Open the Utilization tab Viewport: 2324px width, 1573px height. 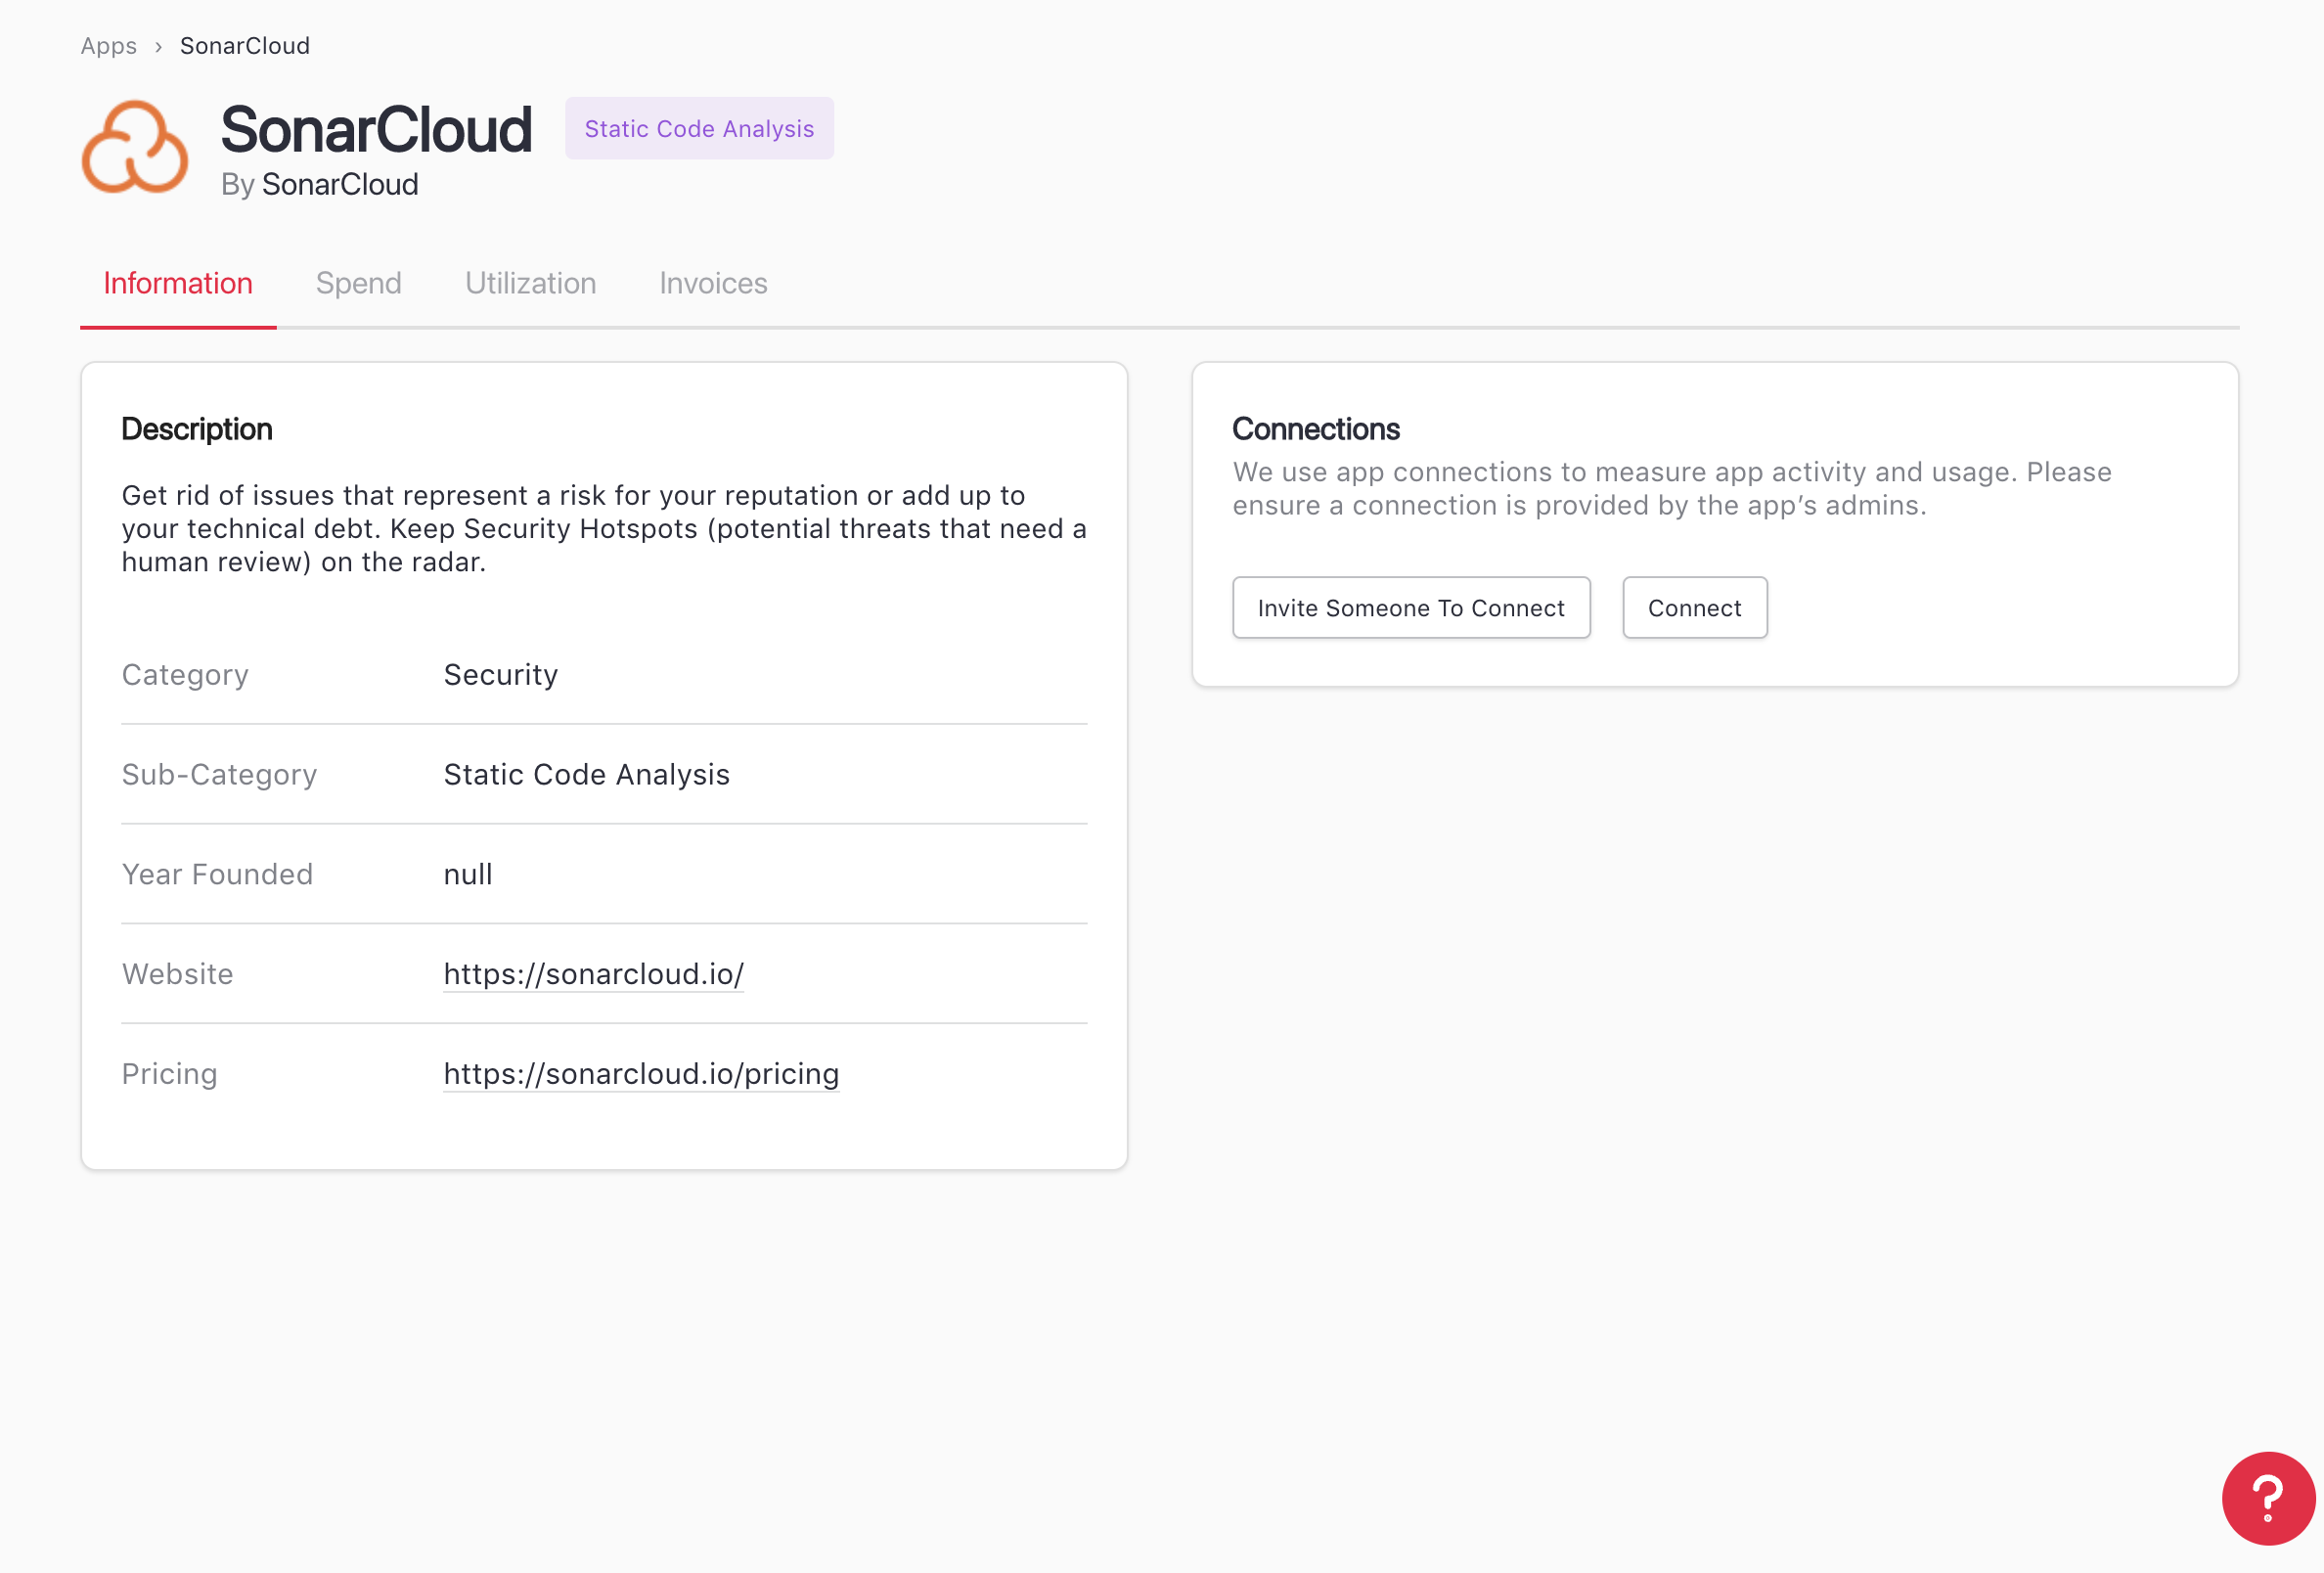(x=530, y=283)
